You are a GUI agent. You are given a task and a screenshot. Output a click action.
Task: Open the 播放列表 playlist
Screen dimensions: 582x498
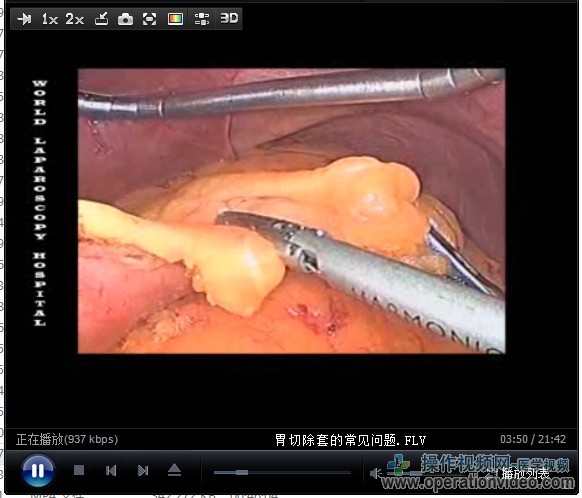click(525, 473)
